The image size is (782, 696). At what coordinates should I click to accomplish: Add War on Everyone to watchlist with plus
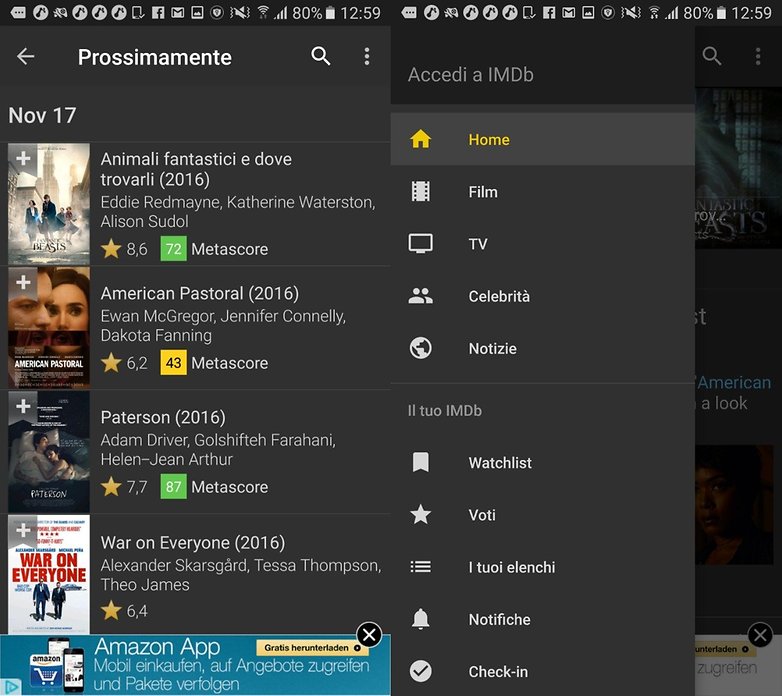click(x=23, y=529)
